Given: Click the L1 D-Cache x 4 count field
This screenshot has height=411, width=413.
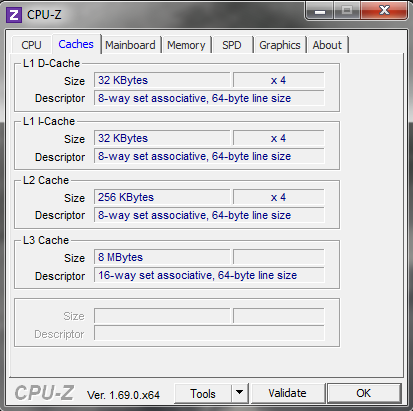Looking at the screenshot, I should pos(279,80).
